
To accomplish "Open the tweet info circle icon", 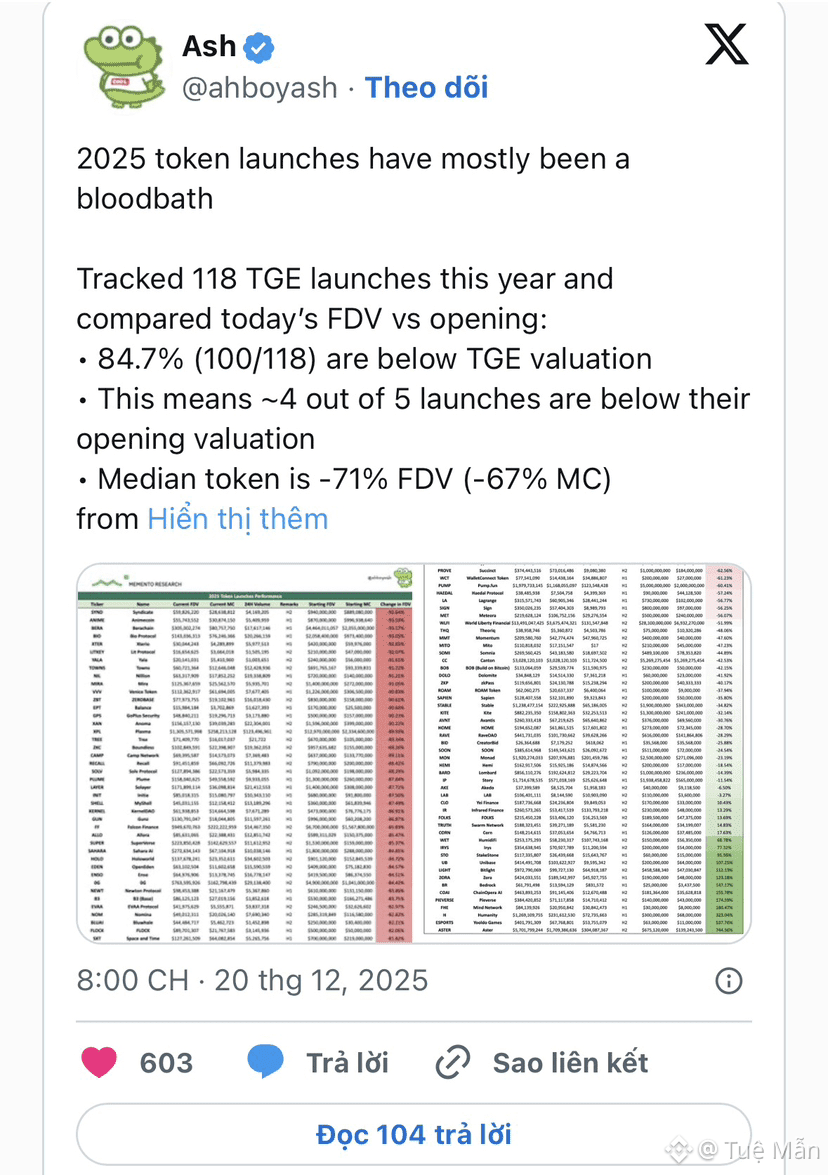I will tap(731, 978).
